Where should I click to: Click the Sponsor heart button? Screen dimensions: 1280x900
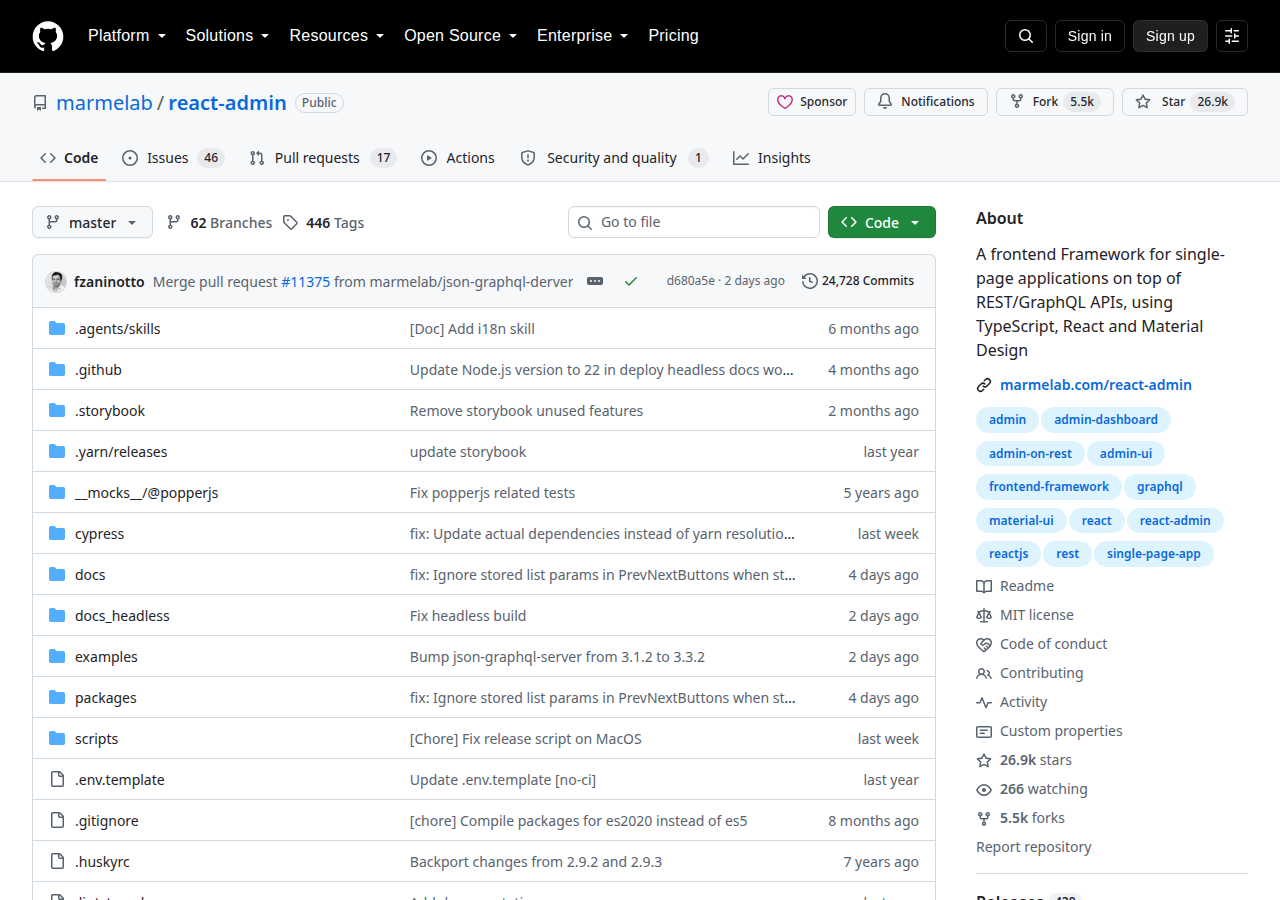[x=812, y=102]
